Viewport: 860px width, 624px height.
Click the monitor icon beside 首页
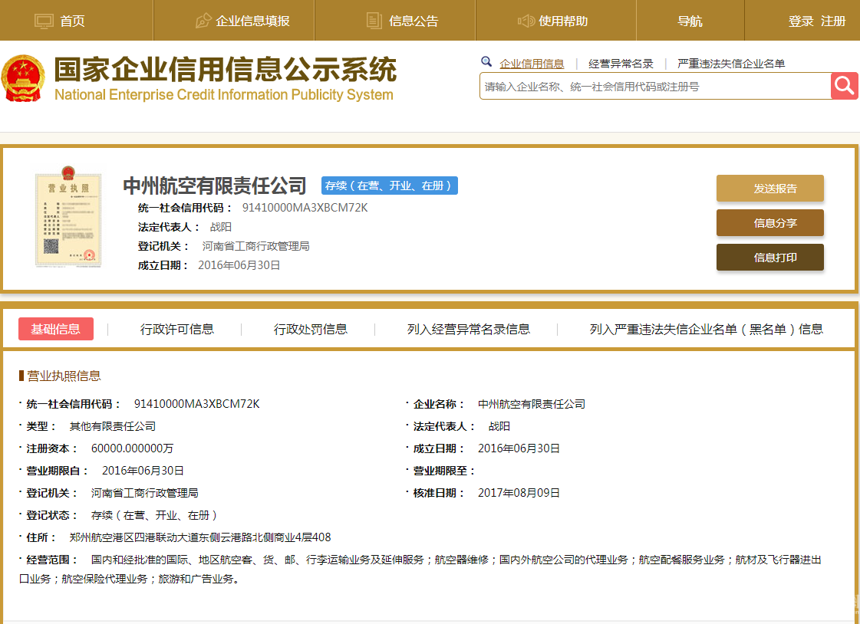tap(44, 21)
